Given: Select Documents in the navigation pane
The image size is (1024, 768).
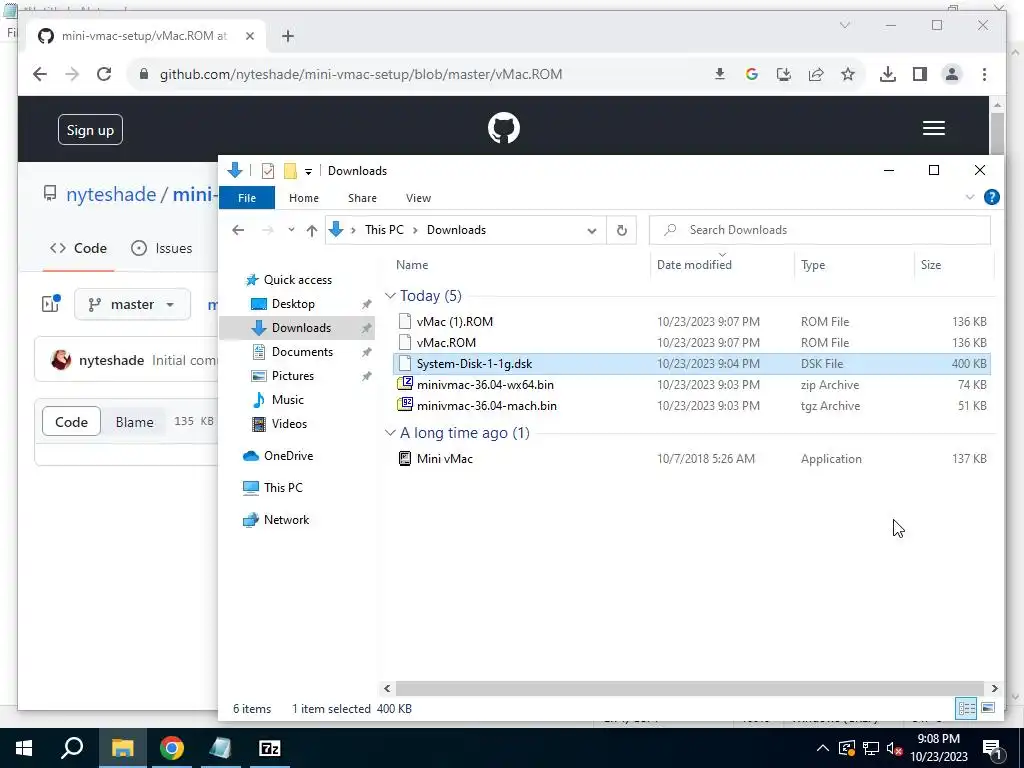Looking at the screenshot, I should coord(302,351).
